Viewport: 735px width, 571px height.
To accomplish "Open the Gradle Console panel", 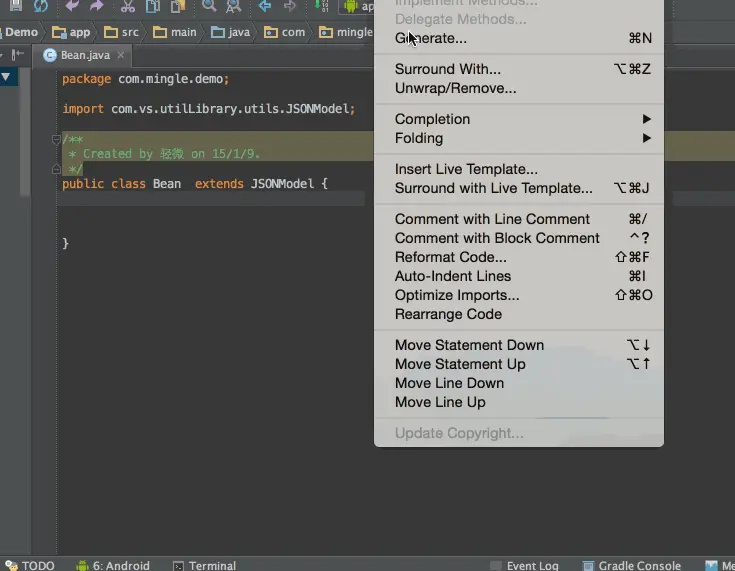I will (x=632, y=565).
